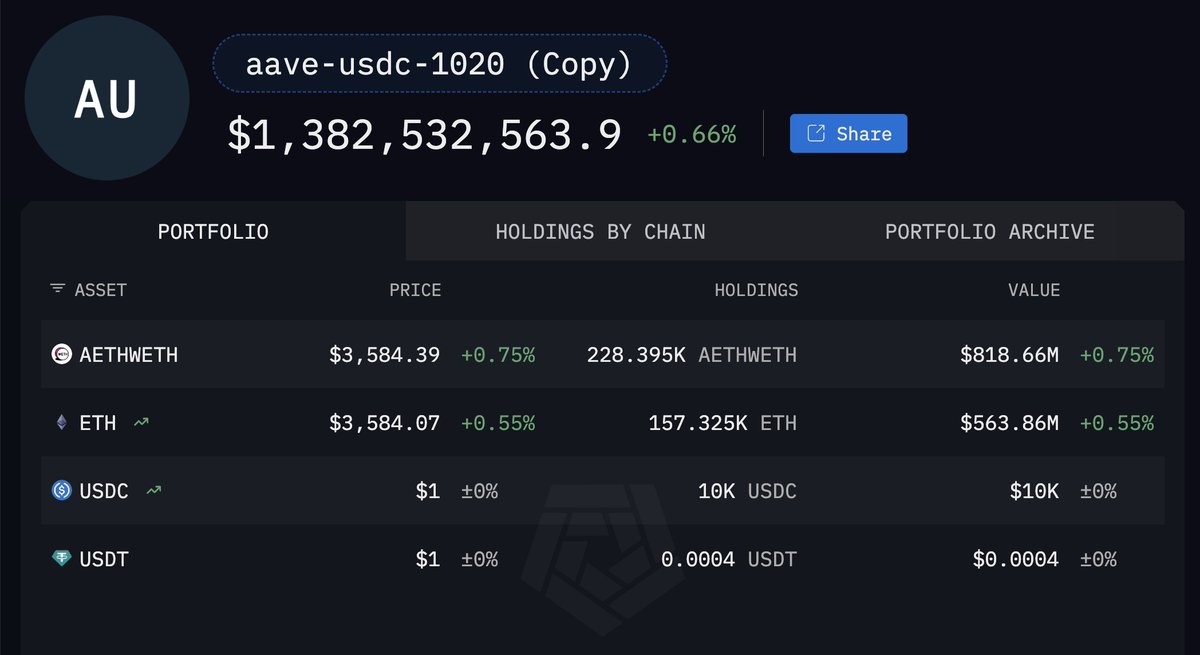The width and height of the screenshot is (1200, 655).
Task: Edit the aave-usdc-1020 (Copy) name field
Action: 439,65
